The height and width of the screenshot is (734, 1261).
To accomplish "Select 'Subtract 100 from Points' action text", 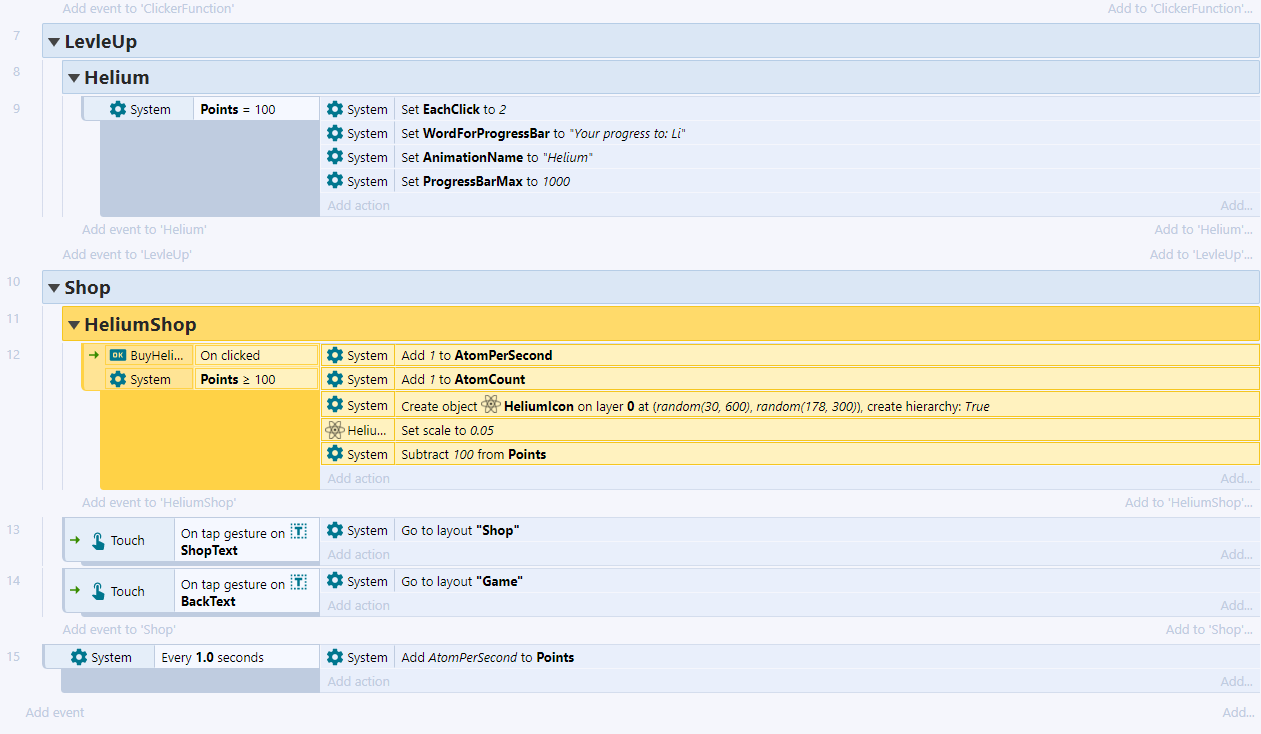I will click(x=473, y=454).
